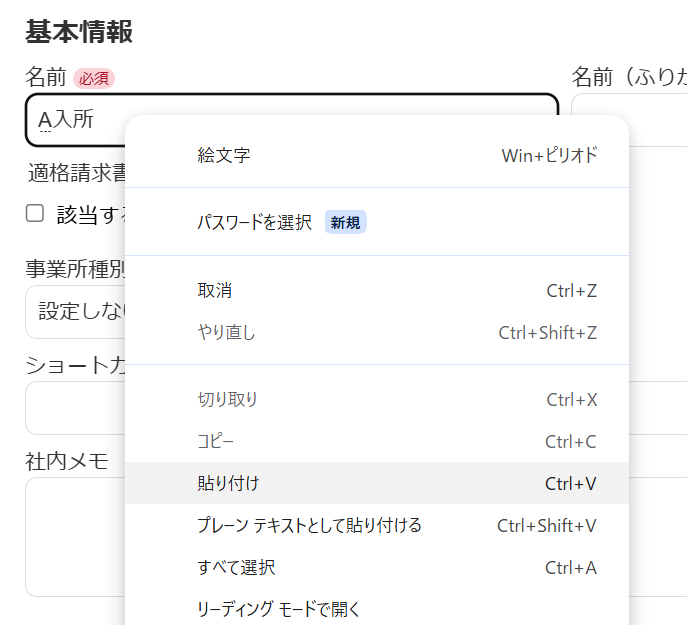This screenshot has width=687, height=625.
Task: Click 取消 (Undo) in context menu
Action: tap(377, 291)
